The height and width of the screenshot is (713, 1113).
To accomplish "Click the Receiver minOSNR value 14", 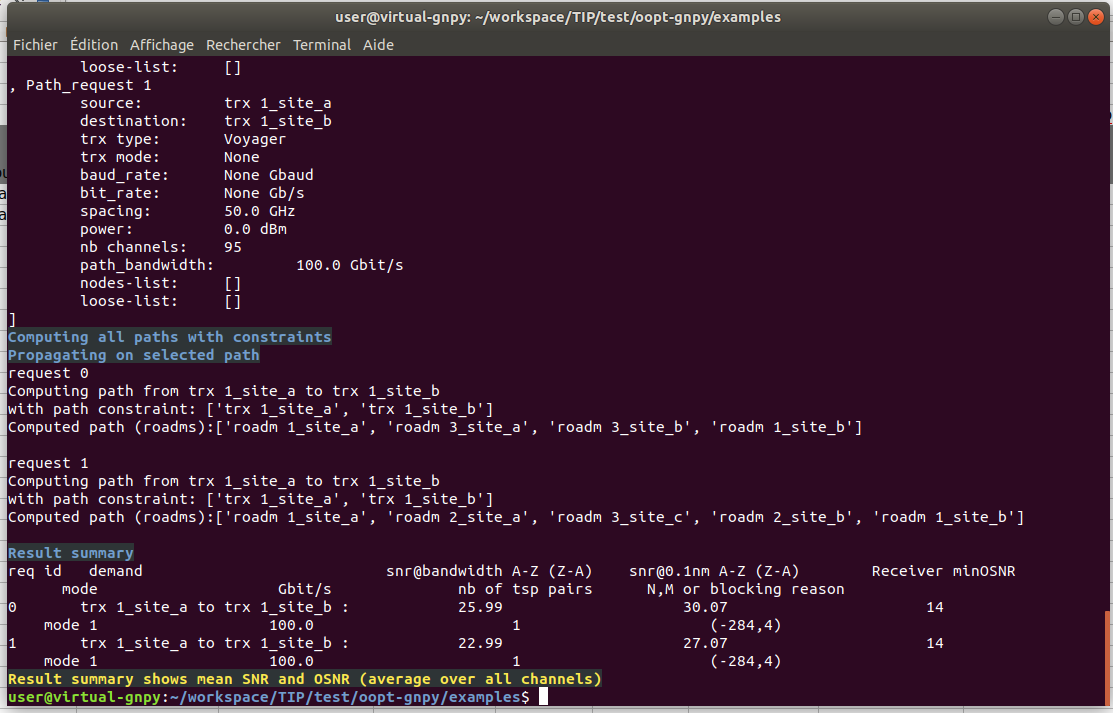I will pyautogui.click(x=934, y=606).
